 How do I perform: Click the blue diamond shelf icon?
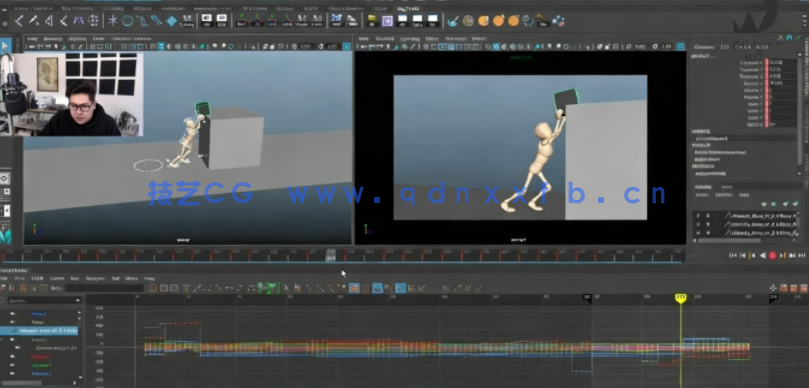(x=171, y=21)
